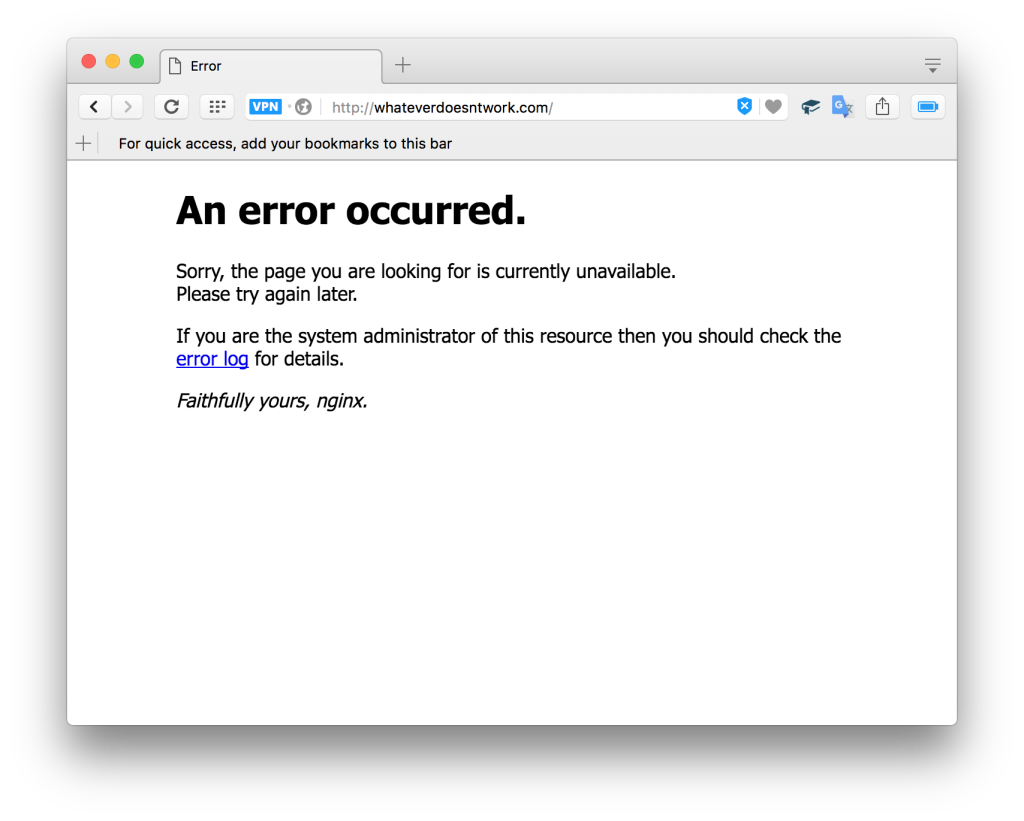Image resolution: width=1024 pixels, height=821 pixels.
Task: Open the error log link
Action: pos(212,359)
